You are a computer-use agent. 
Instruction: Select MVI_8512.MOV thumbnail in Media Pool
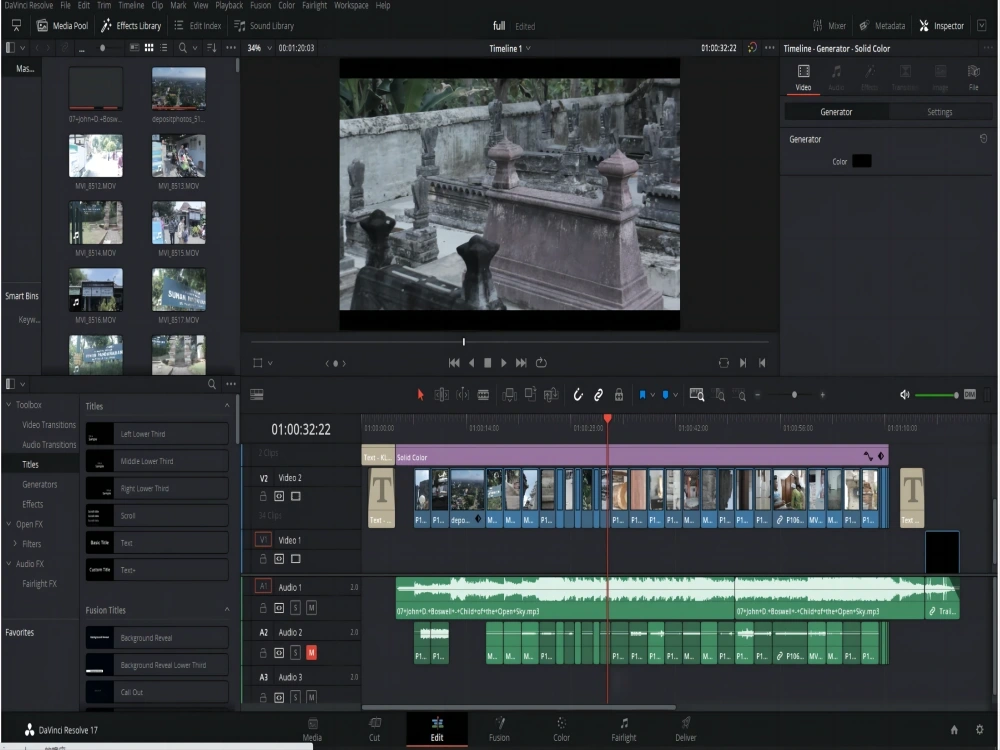click(96, 156)
